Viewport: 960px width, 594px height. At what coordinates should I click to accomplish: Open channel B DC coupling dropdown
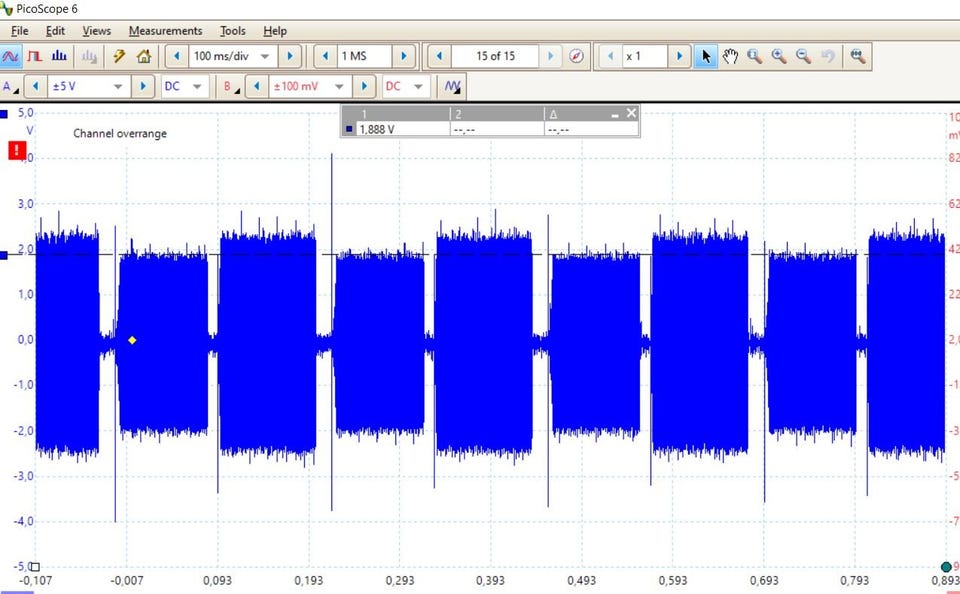(x=418, y=87)
